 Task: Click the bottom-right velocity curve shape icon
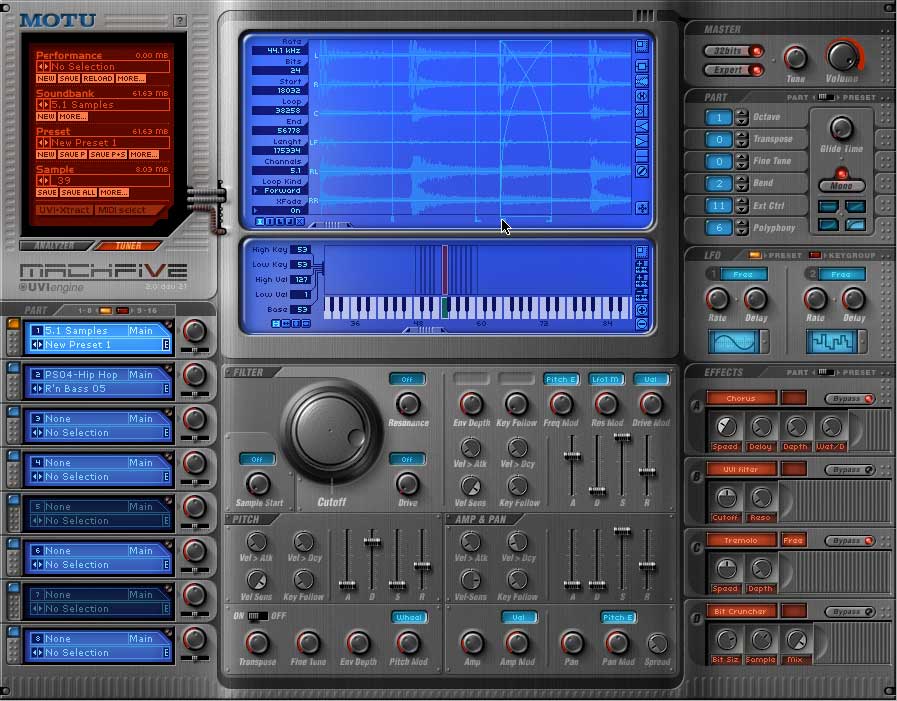855,224
